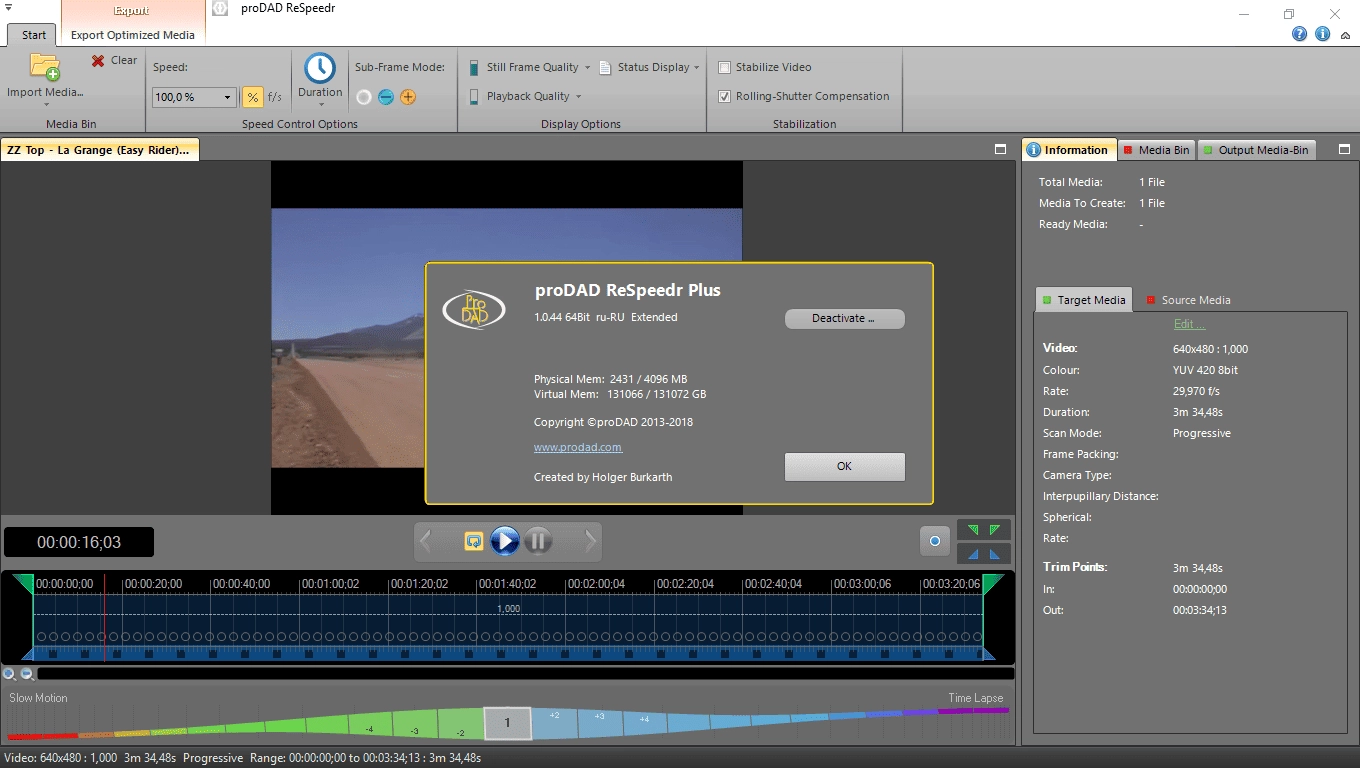The height and width of the screenshot is (768, 1360).
Task: Open Import Media folder icon
Action: [x=45, y=67]
